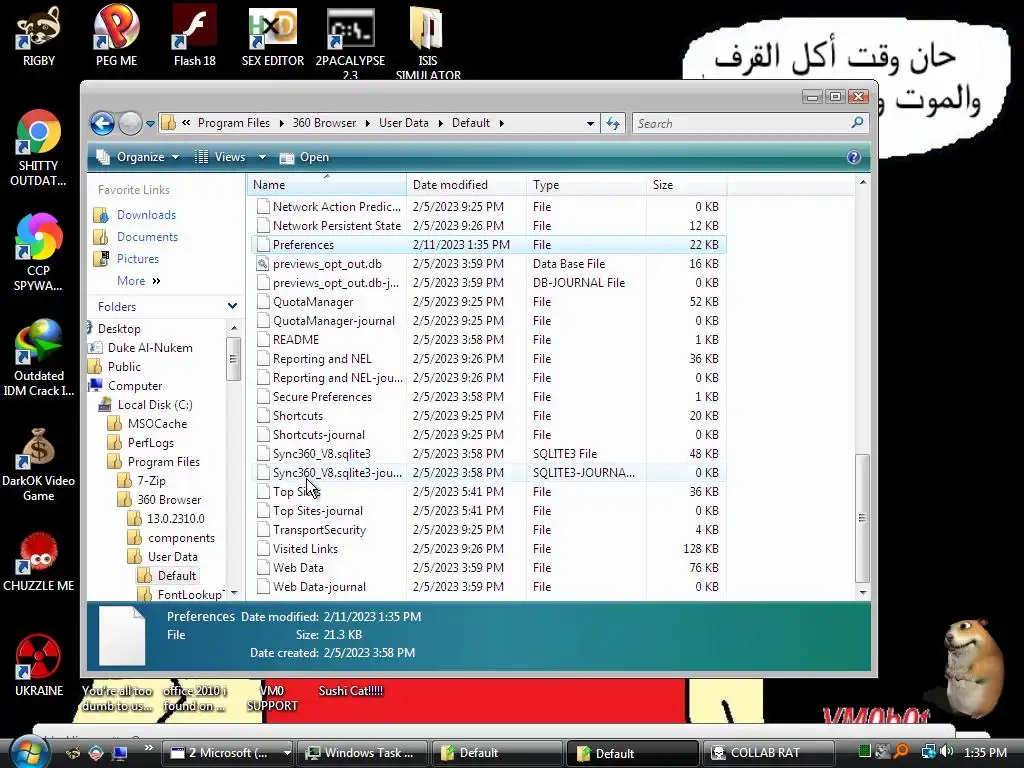The width and height of the screenshot is (1024, 768).
Task: Click the Explorer Forward arrow button
Action: click(131, 123)
